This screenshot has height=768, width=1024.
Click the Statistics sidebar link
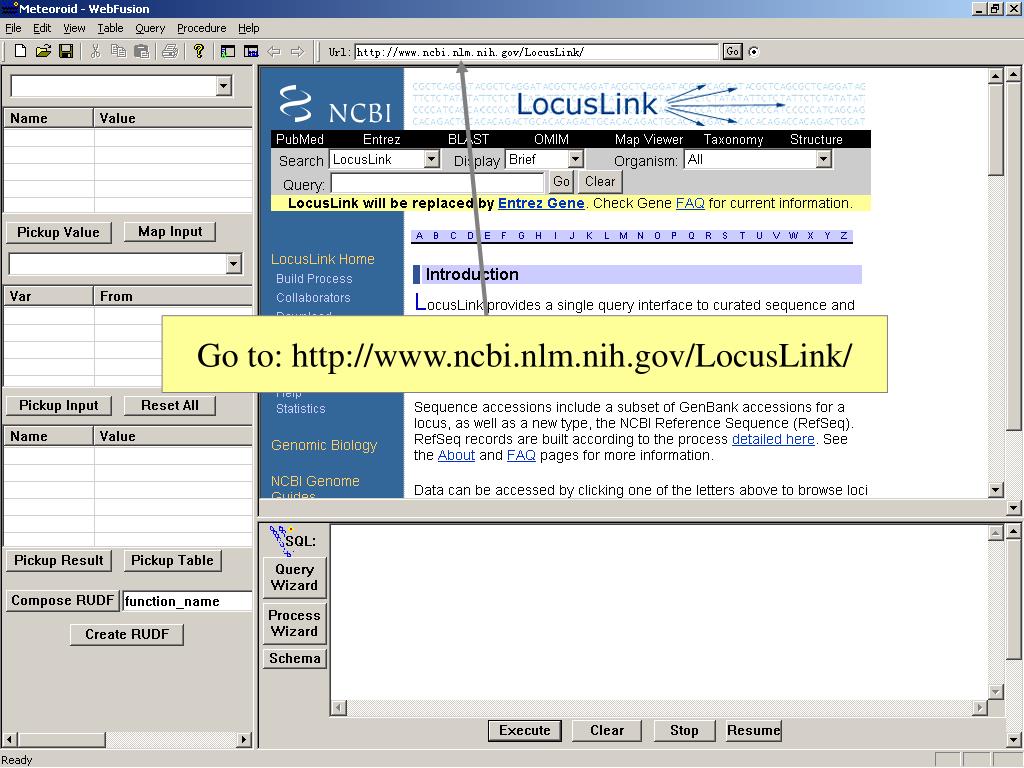point(300,409)
